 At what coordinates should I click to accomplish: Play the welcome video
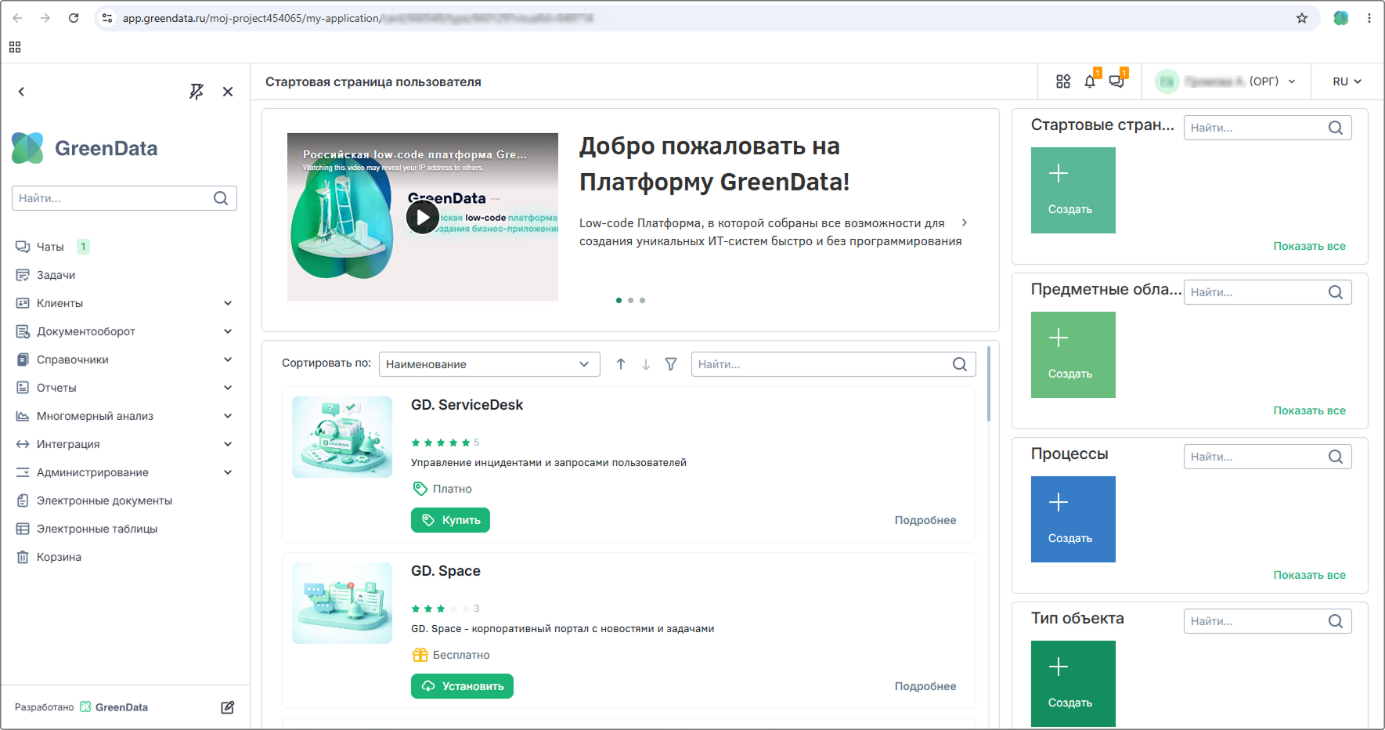tap(422, 217)
